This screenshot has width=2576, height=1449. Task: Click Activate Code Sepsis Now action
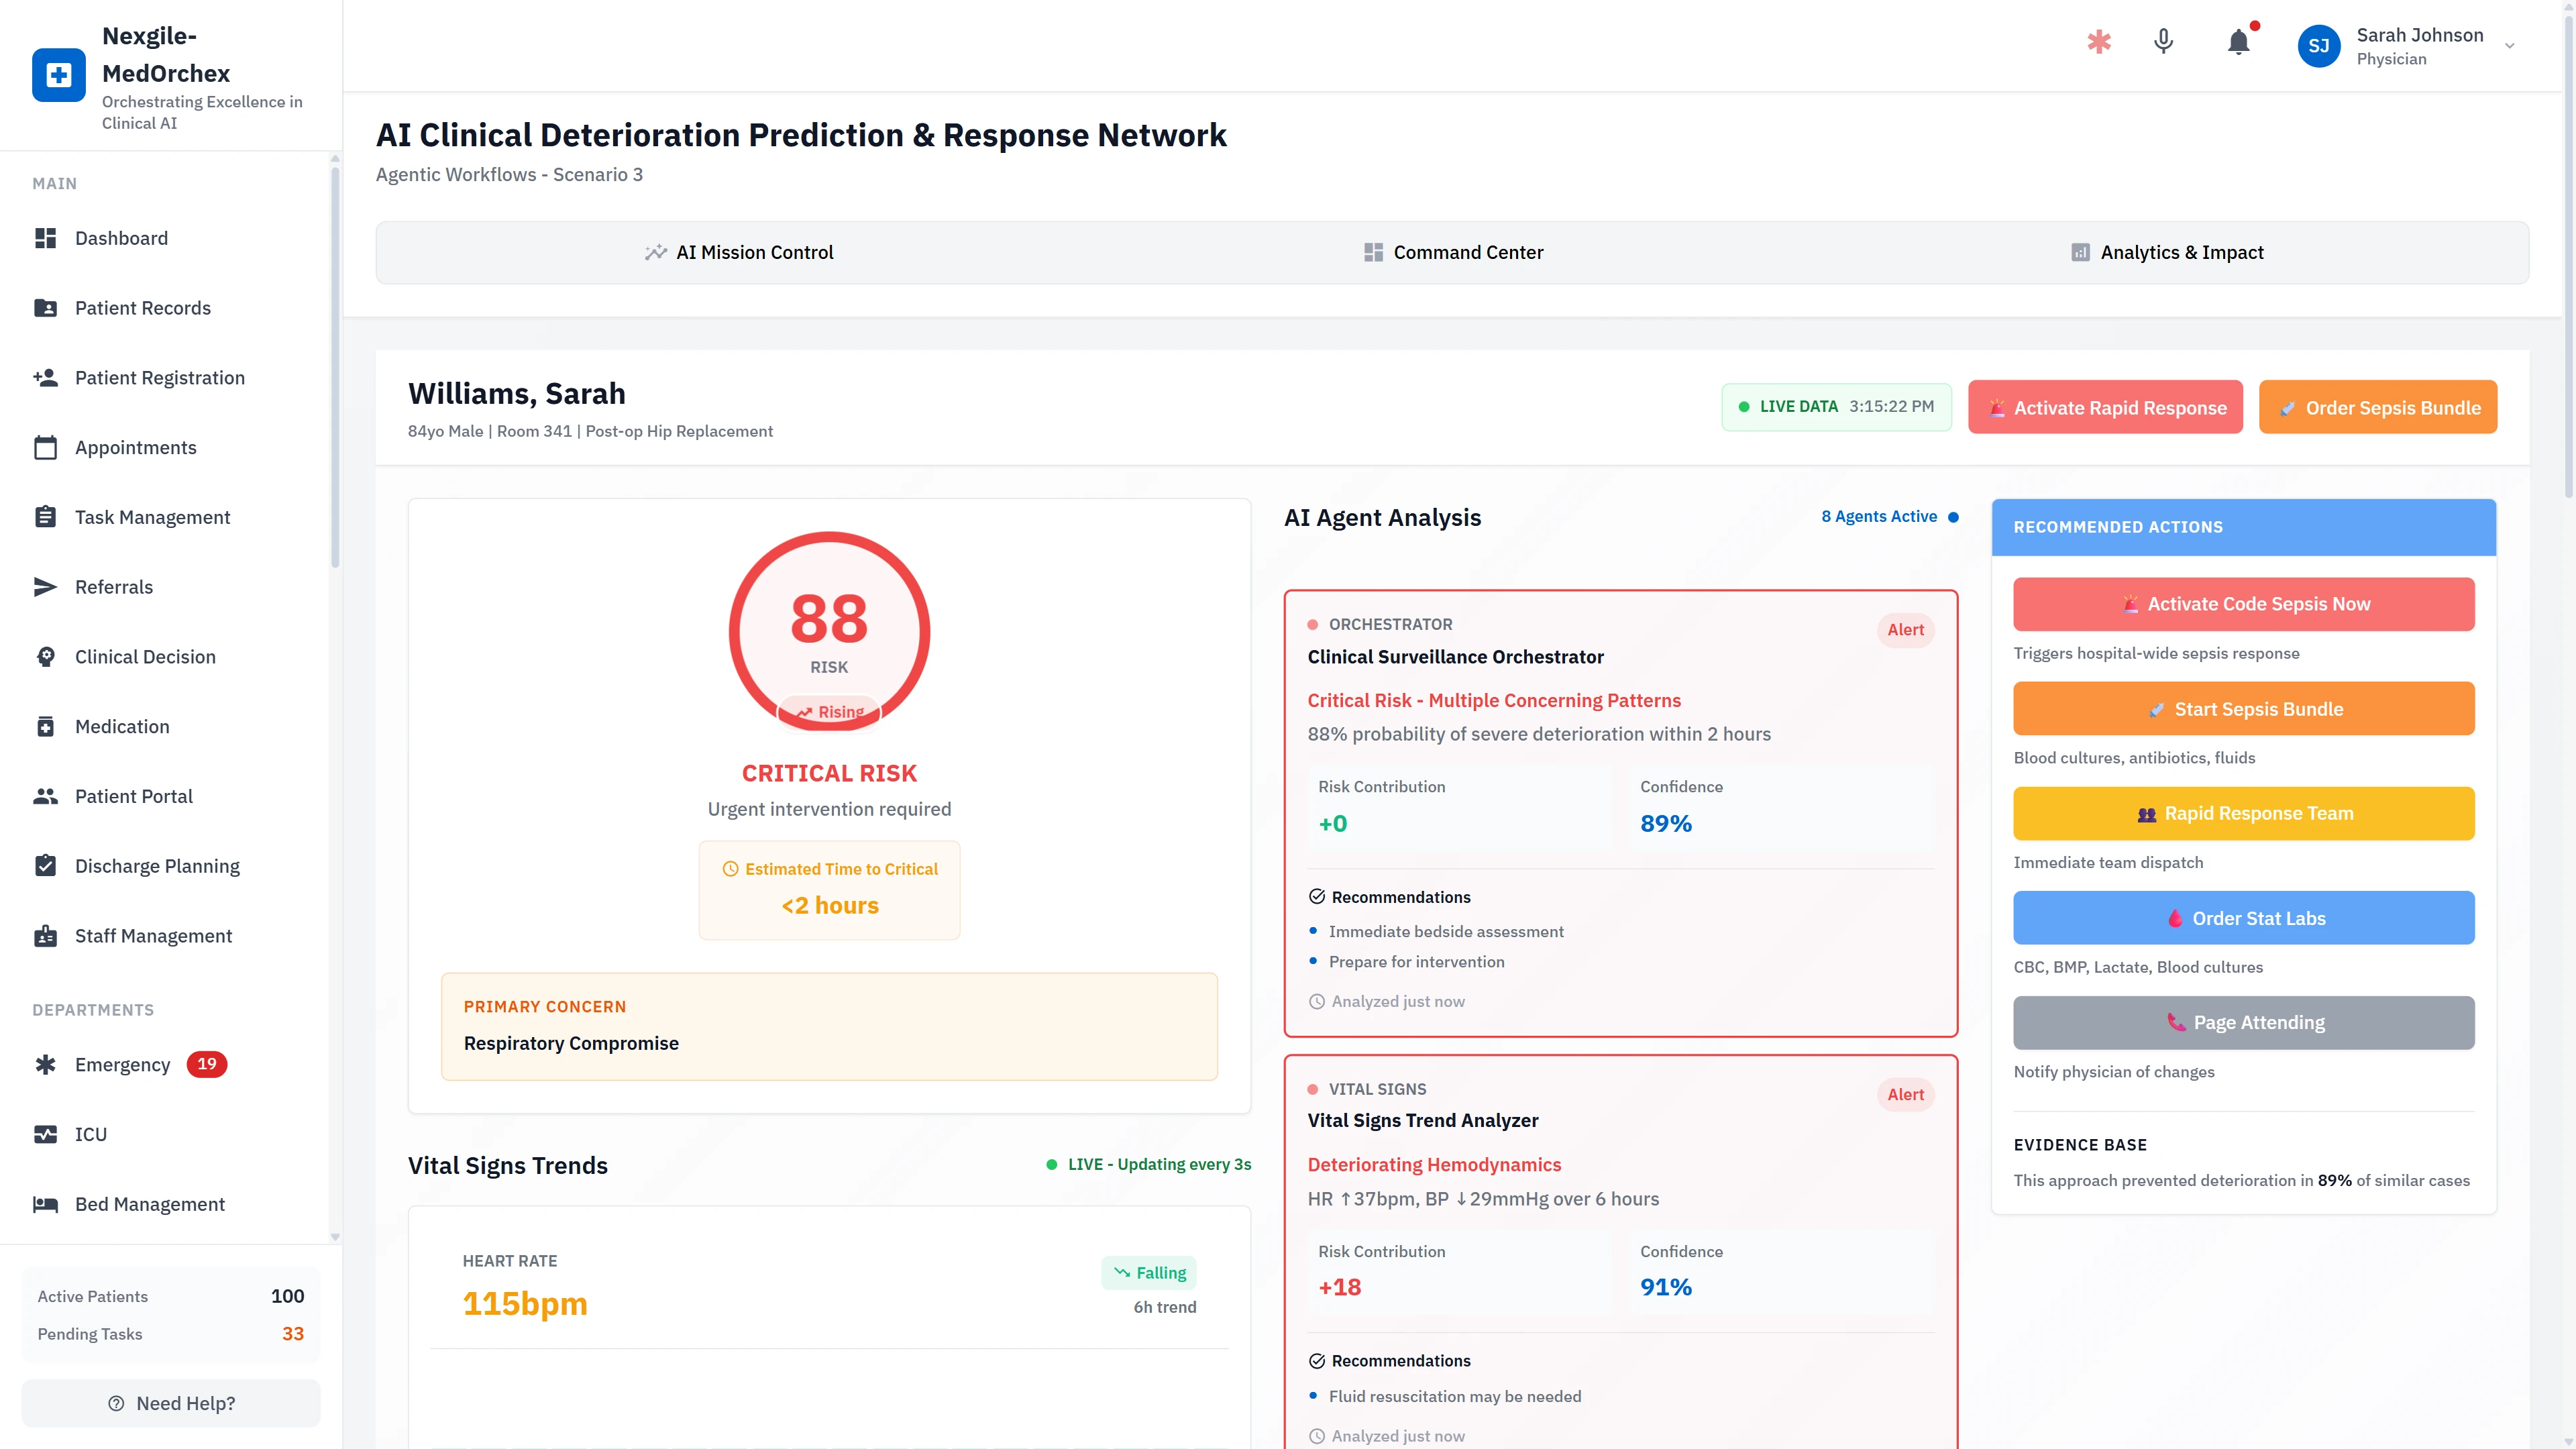pyautogui.click(x=2243, y=603)
